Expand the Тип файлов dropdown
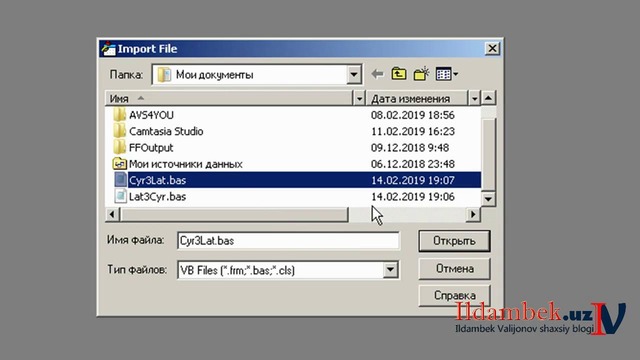 [390, 270]
